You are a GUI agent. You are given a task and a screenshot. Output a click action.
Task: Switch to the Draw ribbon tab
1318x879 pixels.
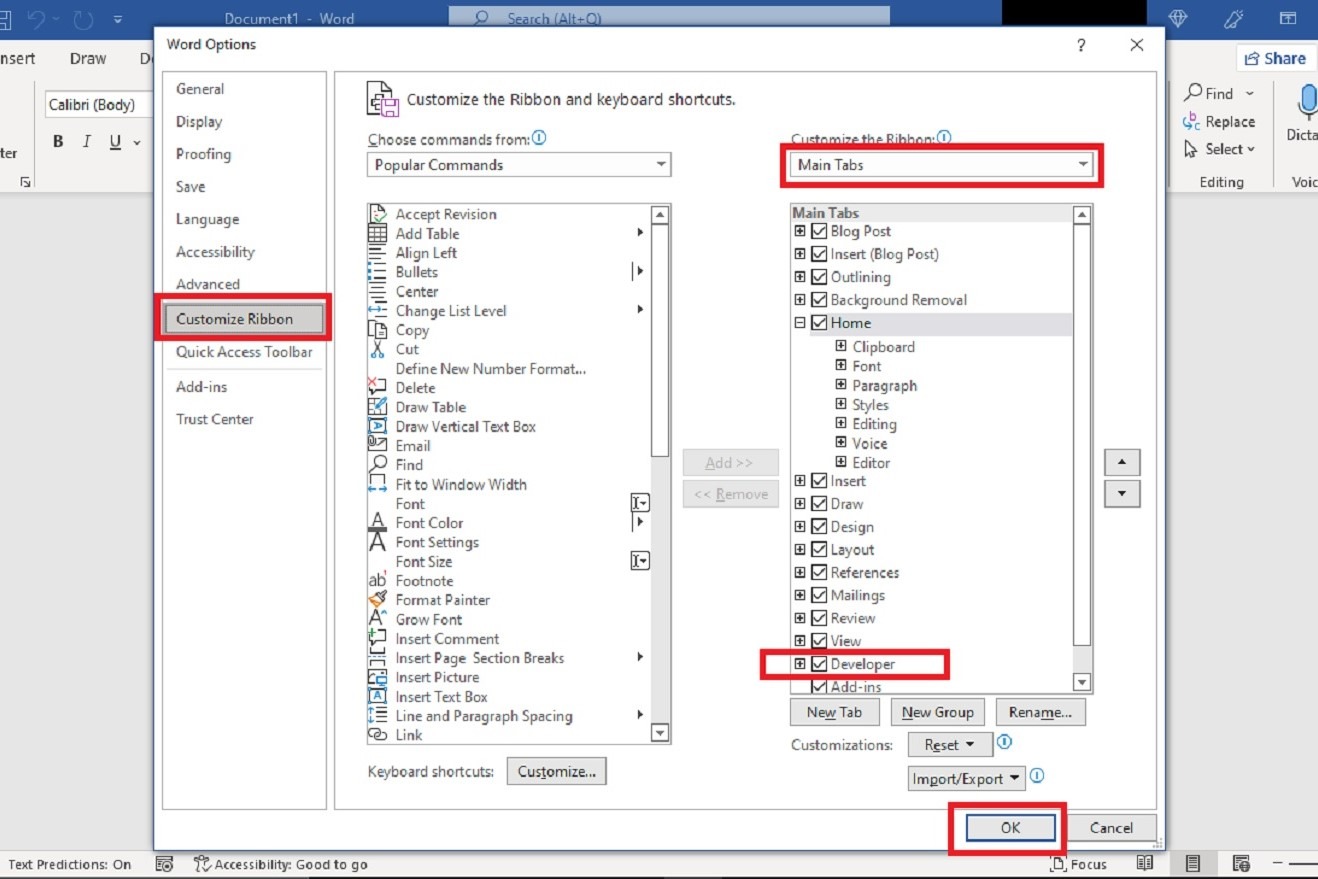(x=87, y=58)
